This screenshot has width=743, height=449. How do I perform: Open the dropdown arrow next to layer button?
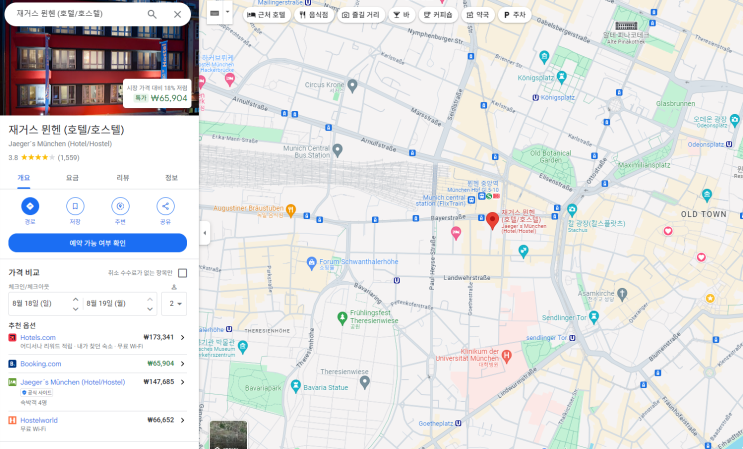(227, 13)
